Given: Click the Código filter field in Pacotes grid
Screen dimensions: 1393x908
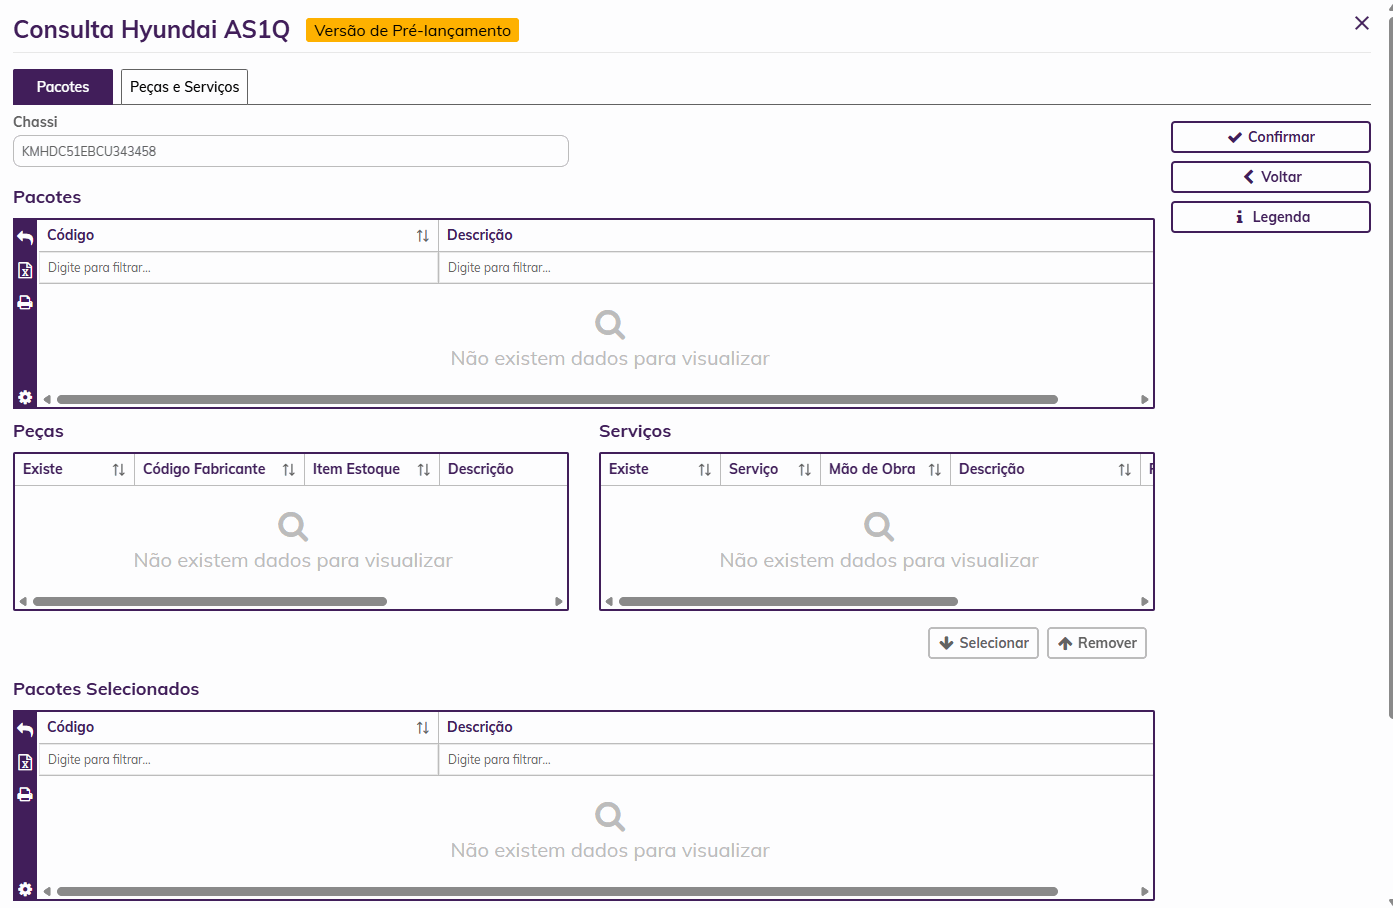Looking at the screenshot, I should tap(238, 268).
